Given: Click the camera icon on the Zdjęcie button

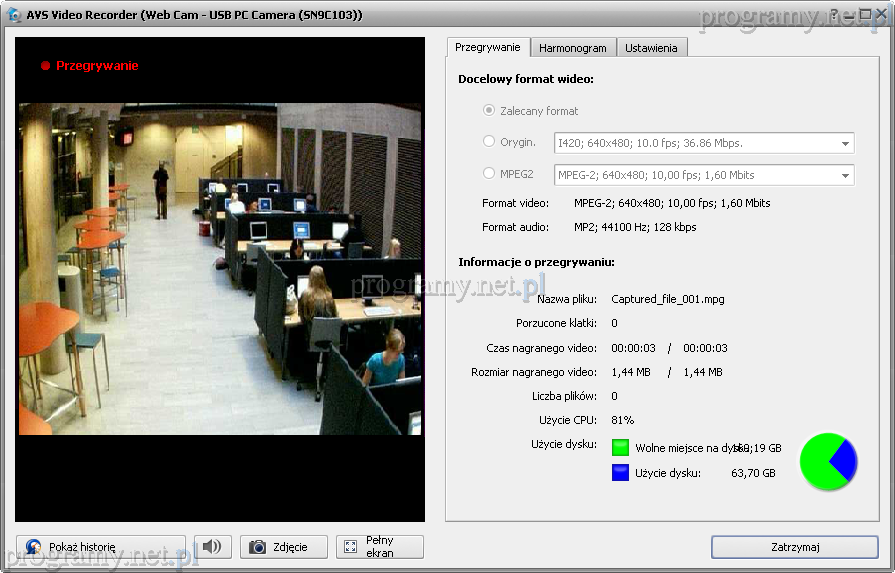Looking at the screenshot, I should (x=258, y=547).
